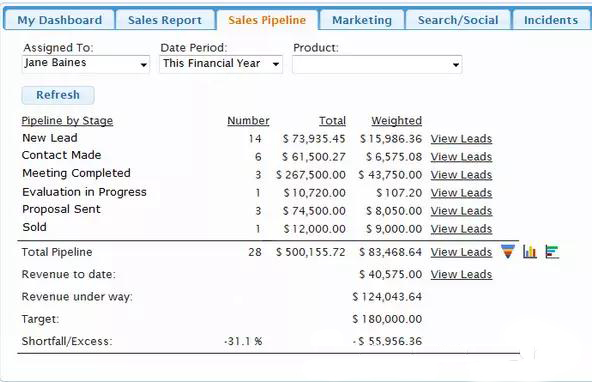Expand the Product dropdown
The image size is (592, 382).
pos(377,64)
